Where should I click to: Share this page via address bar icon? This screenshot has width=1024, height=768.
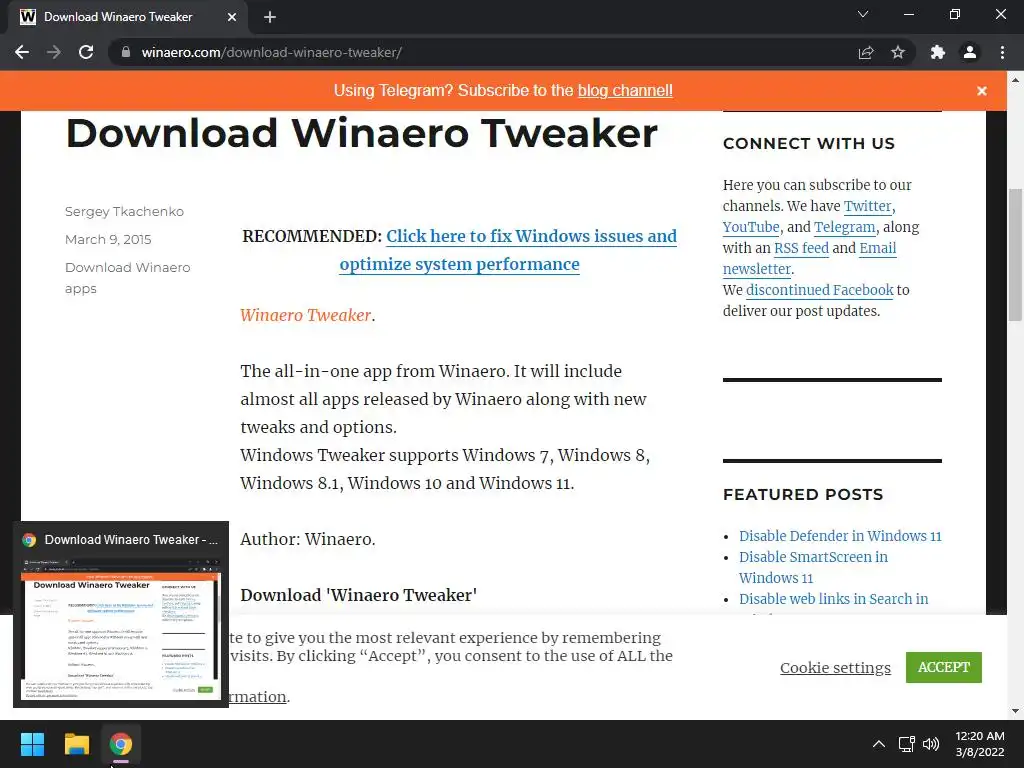[x=866, y=52]
